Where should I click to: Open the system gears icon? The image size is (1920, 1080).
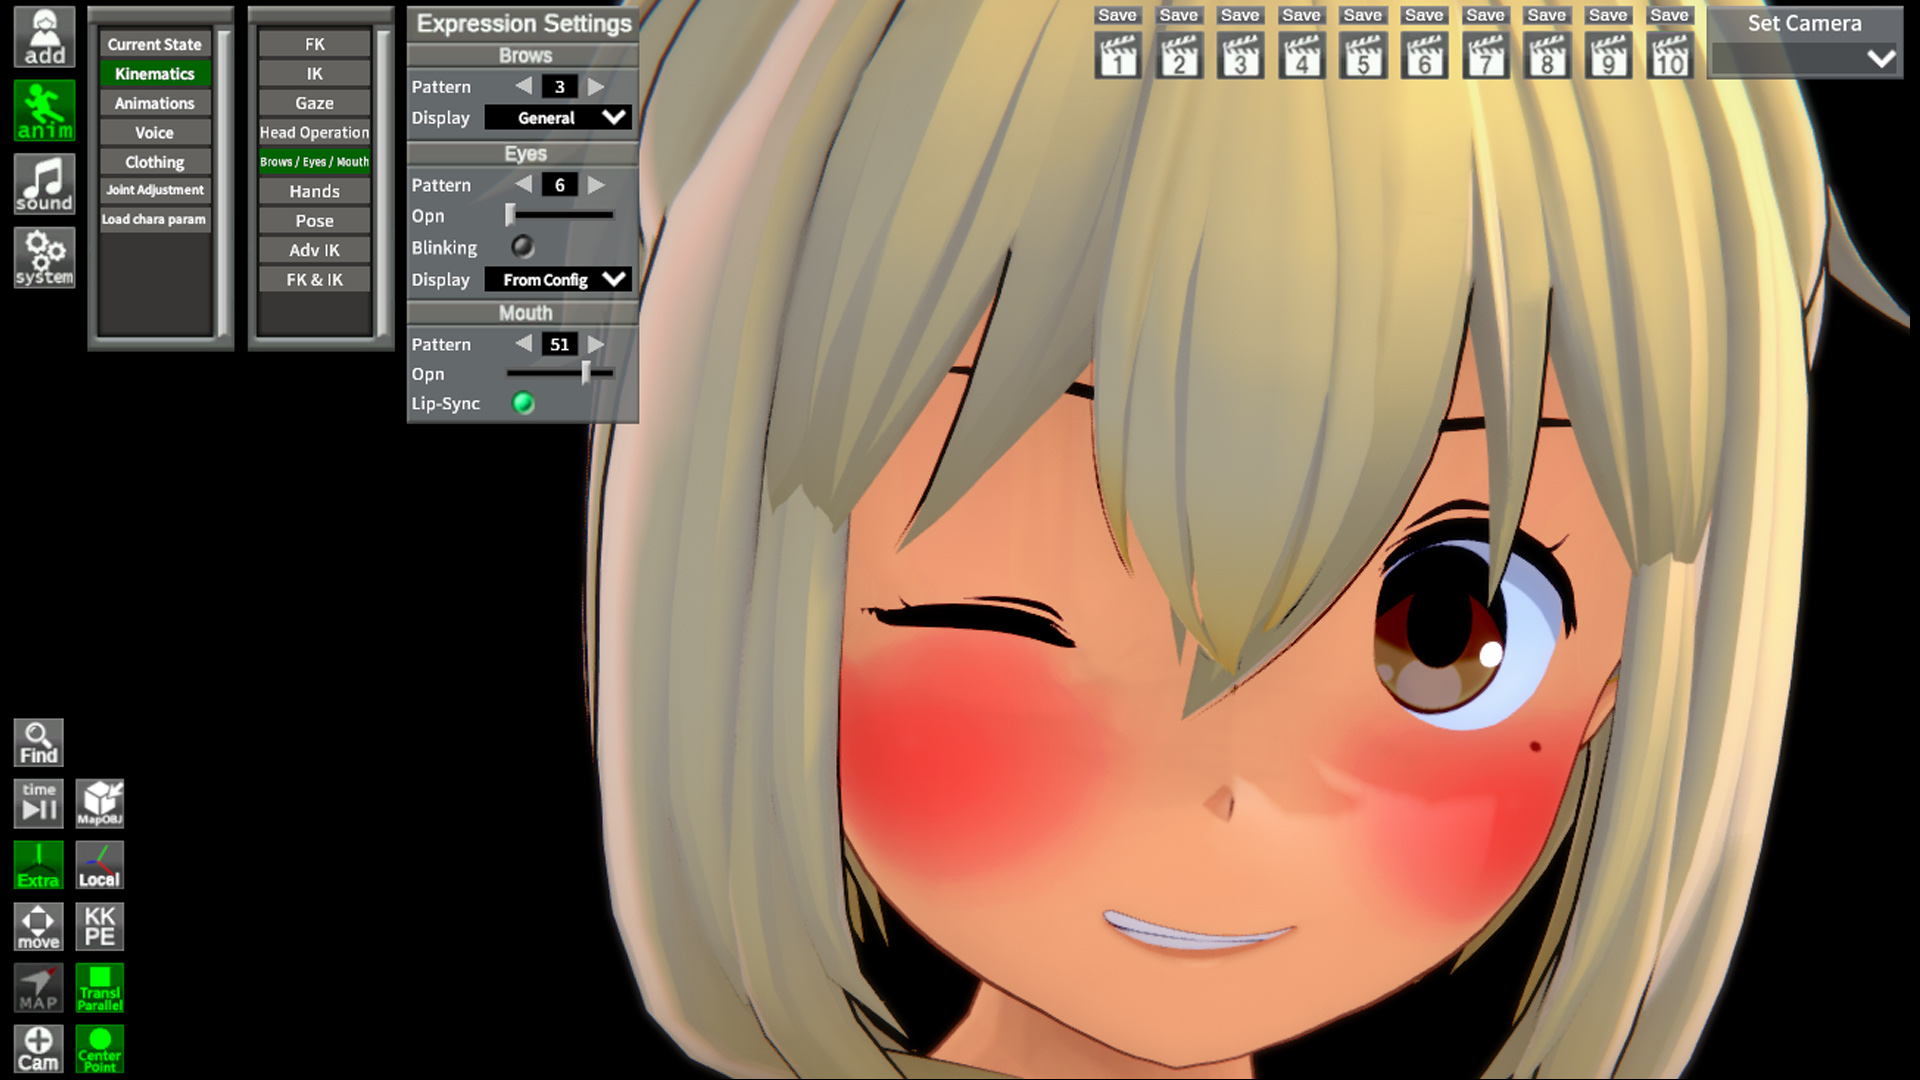point(44,257)
